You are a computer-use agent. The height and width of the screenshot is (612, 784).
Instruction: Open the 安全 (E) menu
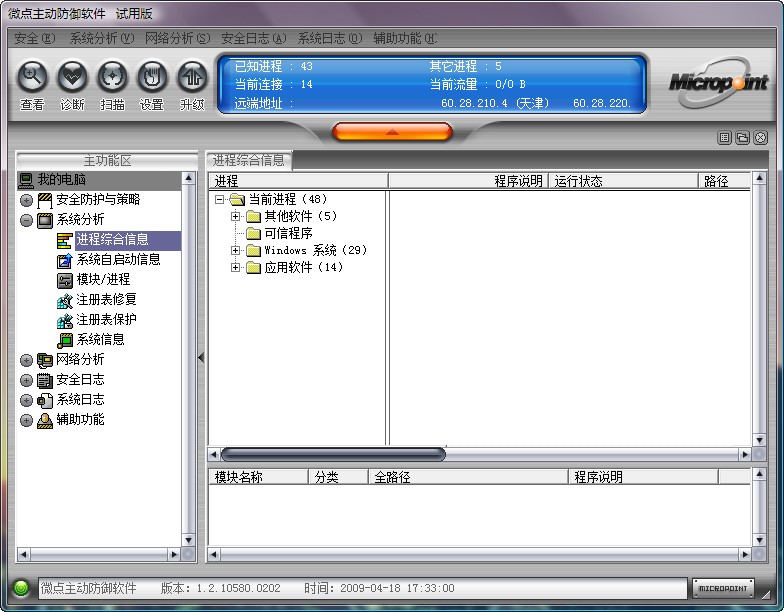pos(34,38)
